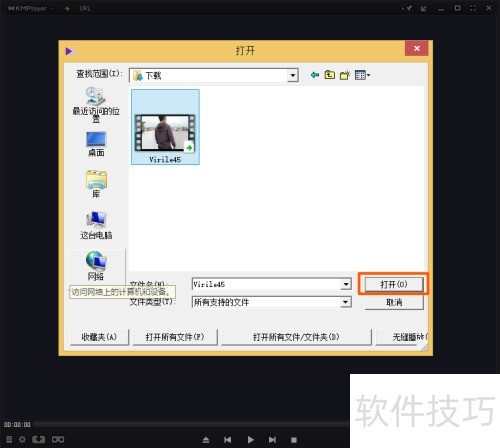Click the file name input field
Viewport: 500px width, 448px height.
click(x=267, y=284)
